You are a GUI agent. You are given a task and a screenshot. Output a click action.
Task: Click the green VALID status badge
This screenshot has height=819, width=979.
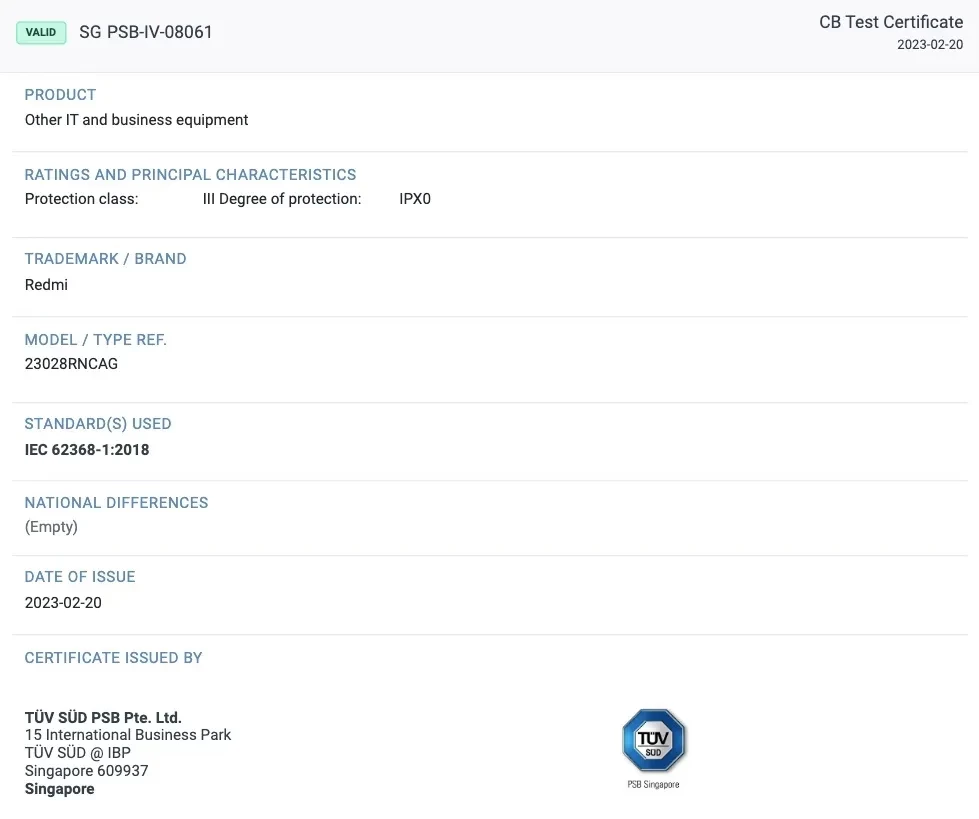(41, 32)
